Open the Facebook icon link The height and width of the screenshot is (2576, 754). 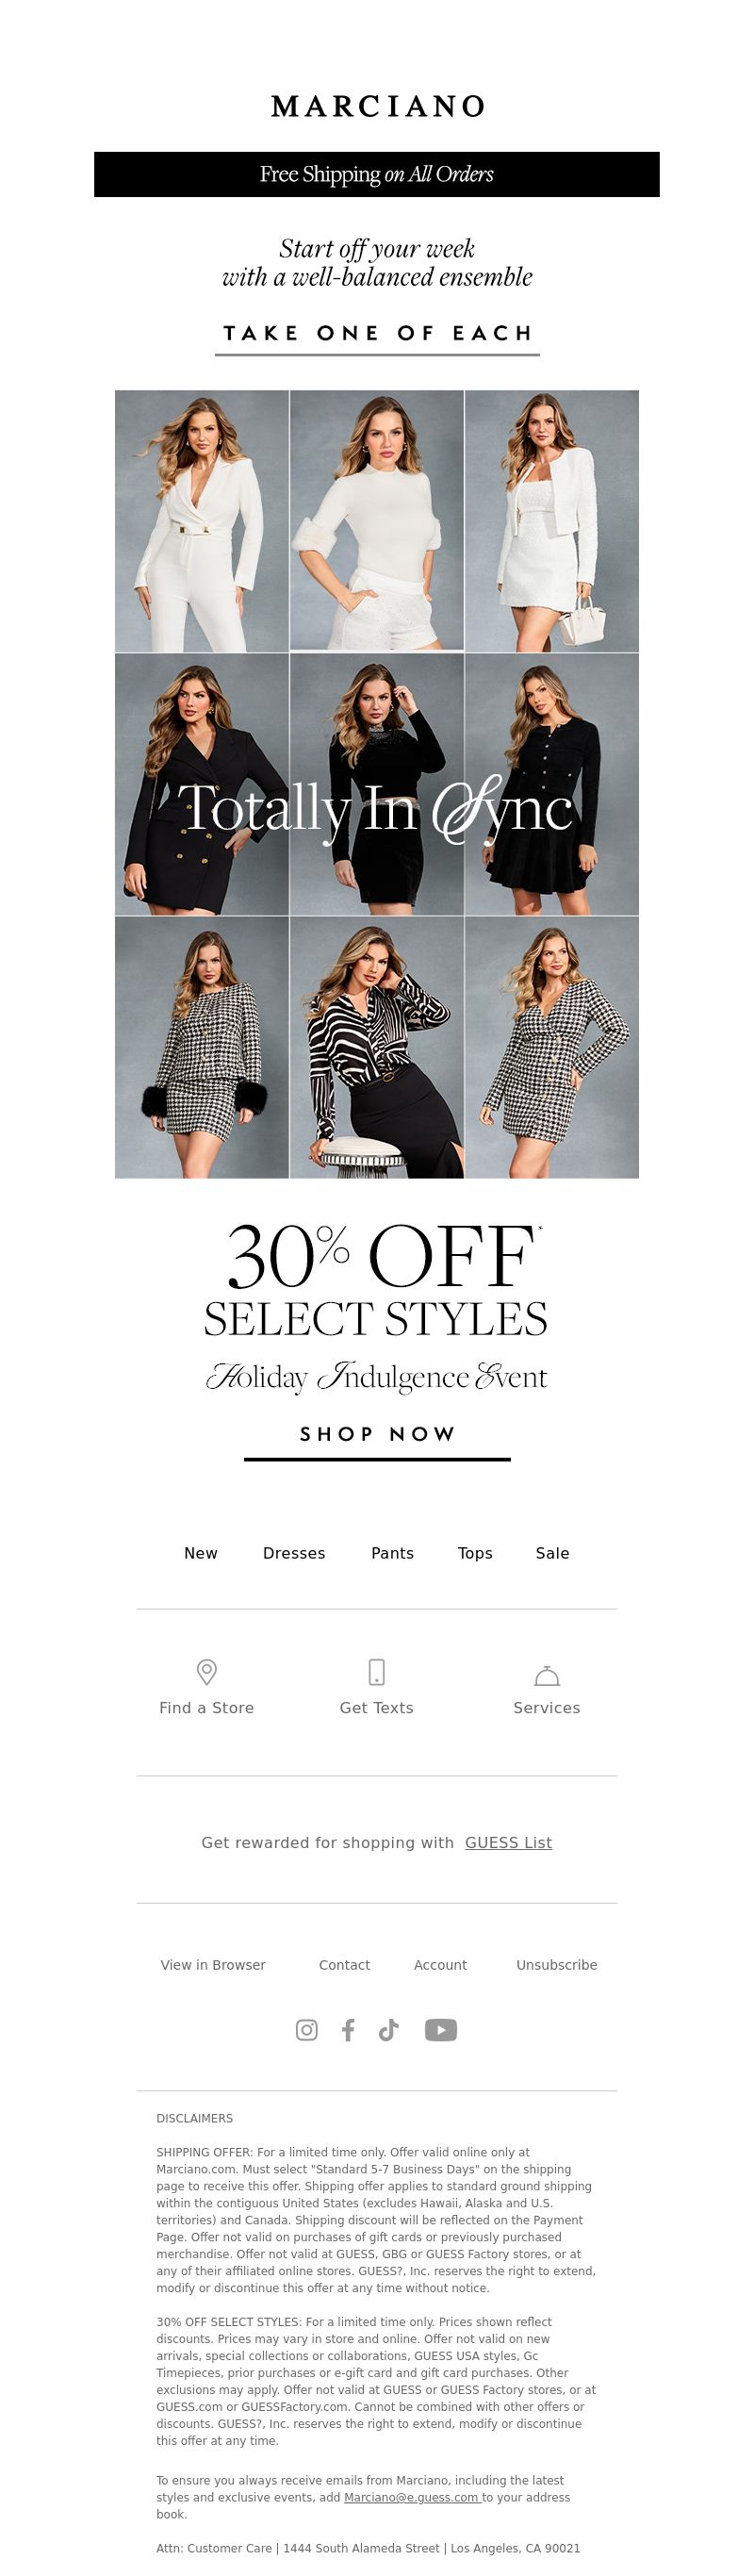click(x=348, y=2029)
